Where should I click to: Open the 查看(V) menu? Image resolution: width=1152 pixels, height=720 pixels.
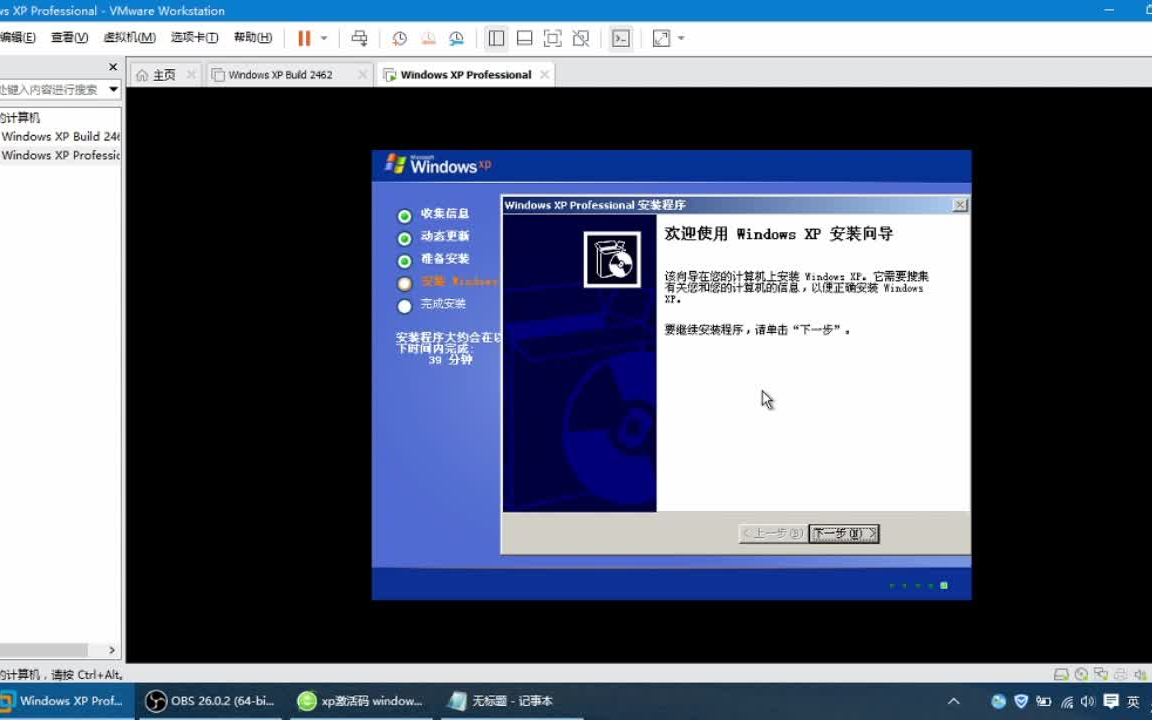coord(70,37)
